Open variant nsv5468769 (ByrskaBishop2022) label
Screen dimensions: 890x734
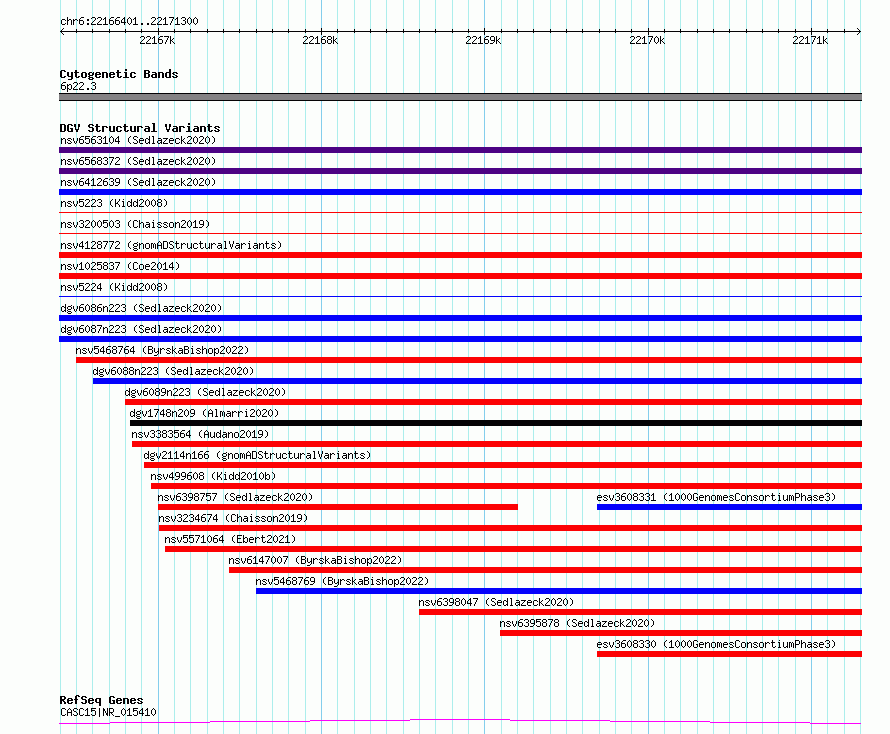pos(342,581)
